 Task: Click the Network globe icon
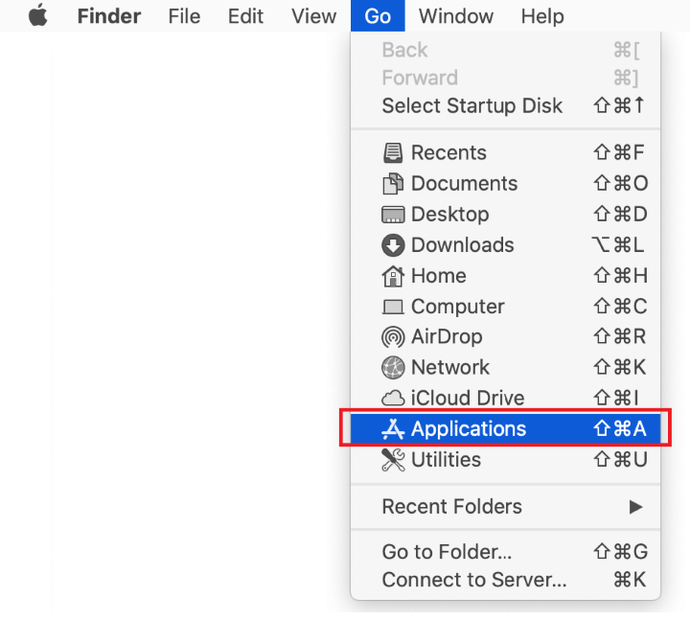point(393,368)
